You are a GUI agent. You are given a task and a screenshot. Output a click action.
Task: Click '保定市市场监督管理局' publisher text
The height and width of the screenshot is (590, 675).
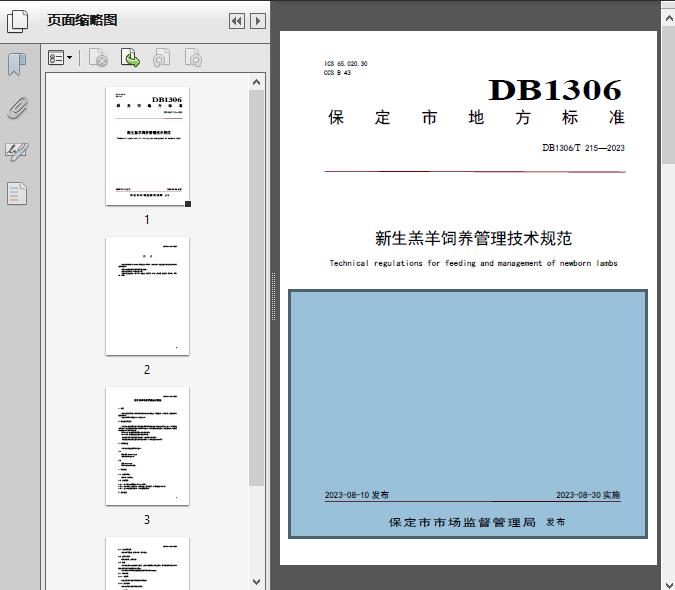pyautogui.click(x=462, y=522)
